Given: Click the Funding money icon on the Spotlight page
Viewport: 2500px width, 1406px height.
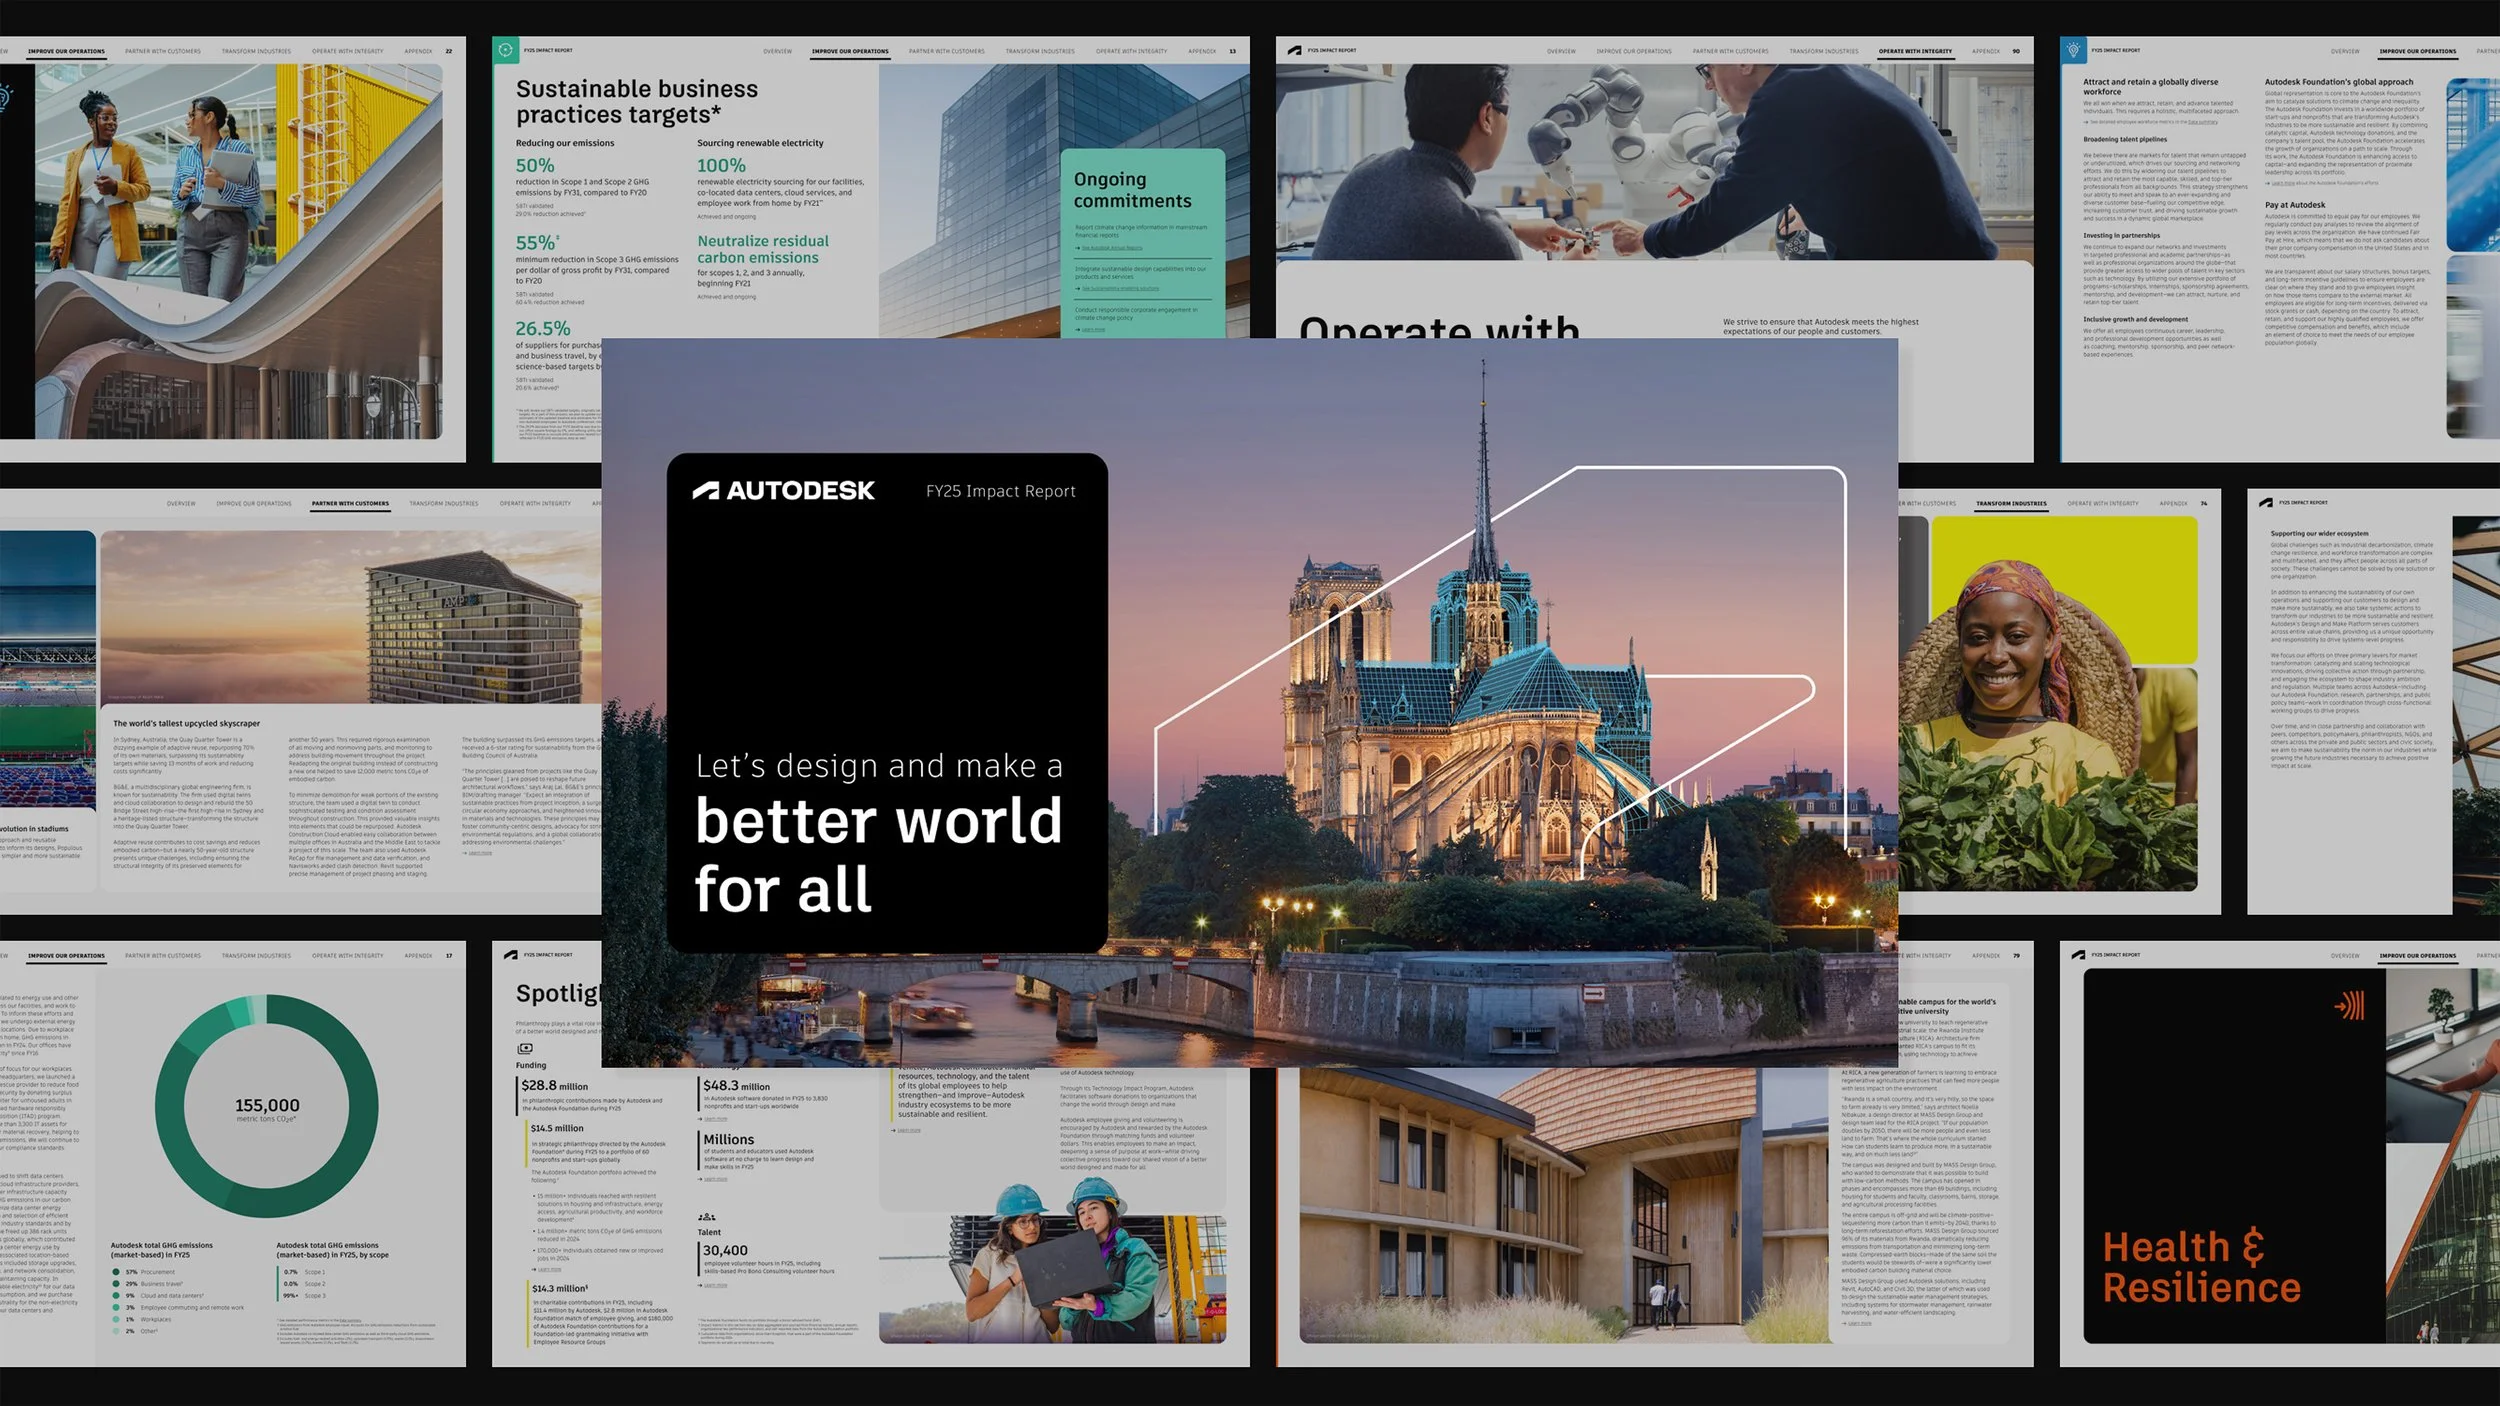Looking at the screenshot, I should [x=525, y=1048].
